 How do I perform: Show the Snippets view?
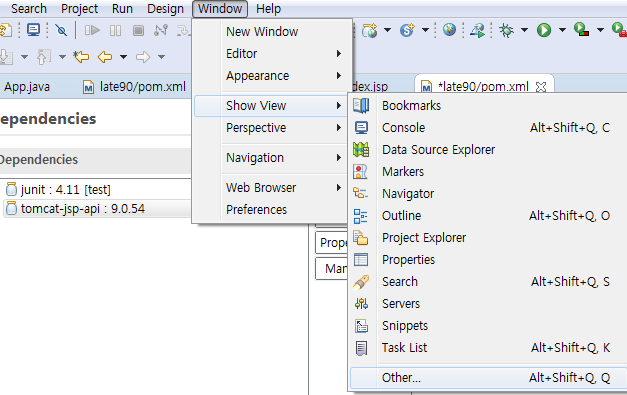tap(488, 325)
